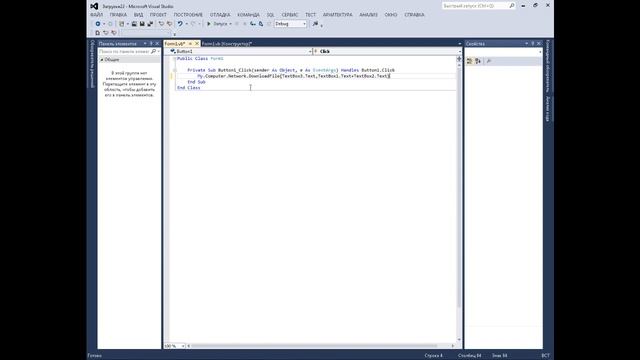Image resolution: width=640 pixels, height=360 pixels.
Task: Open the SQL menu
Action: [x=270, y=15]
